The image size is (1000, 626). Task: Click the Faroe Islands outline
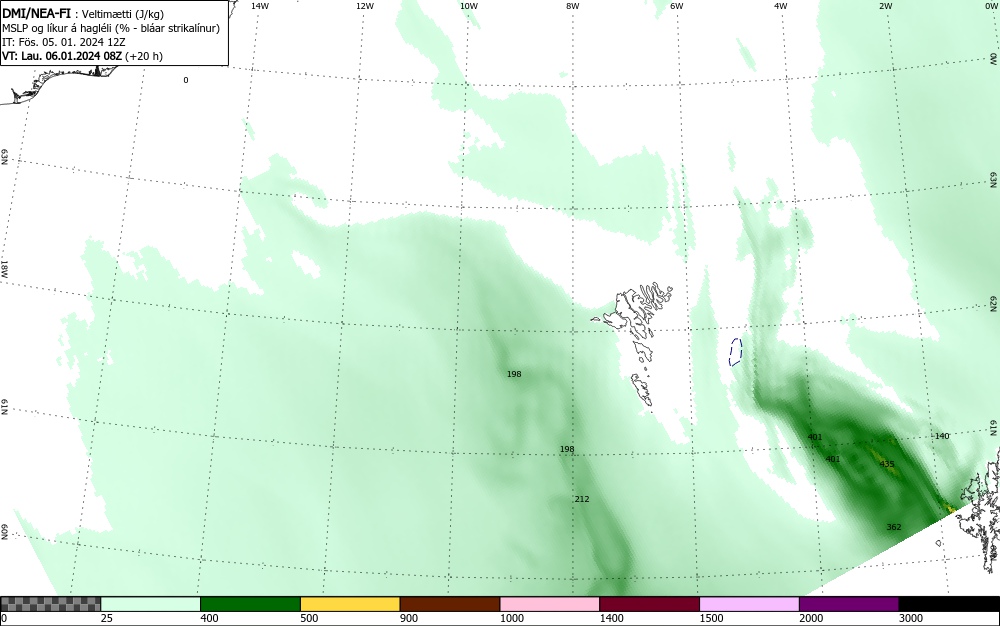click(x=633, y=344)
